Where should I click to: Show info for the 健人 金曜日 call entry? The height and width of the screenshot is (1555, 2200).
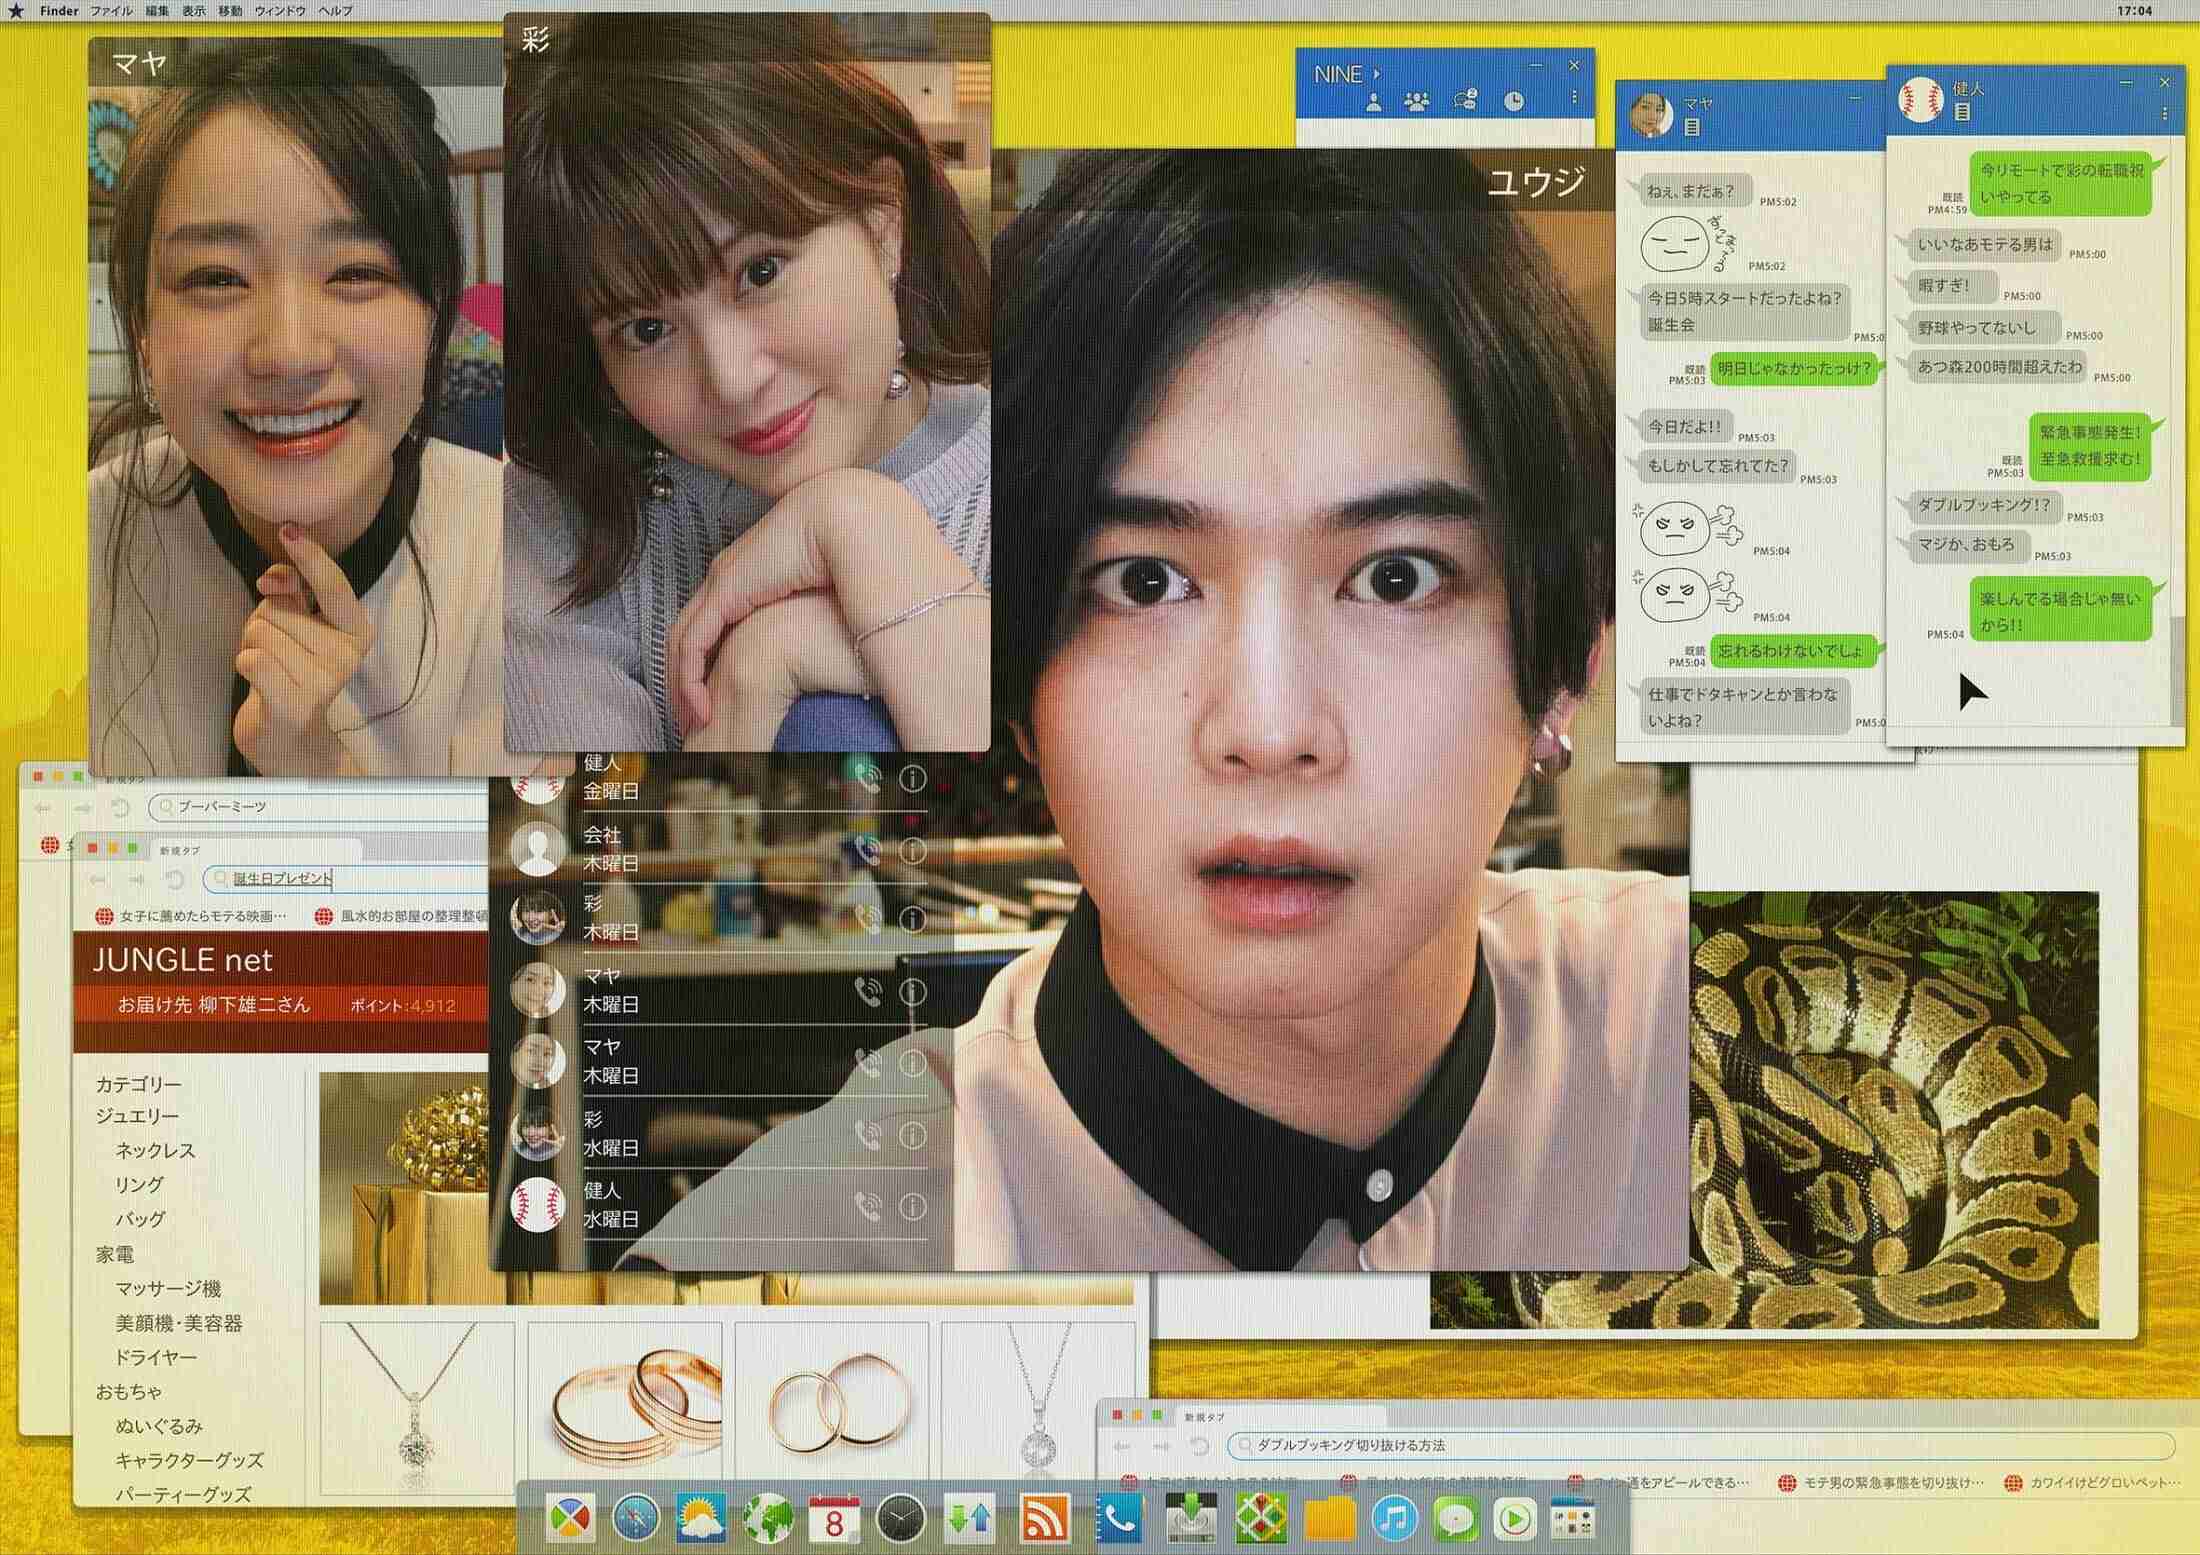click(x=912, y=778)
